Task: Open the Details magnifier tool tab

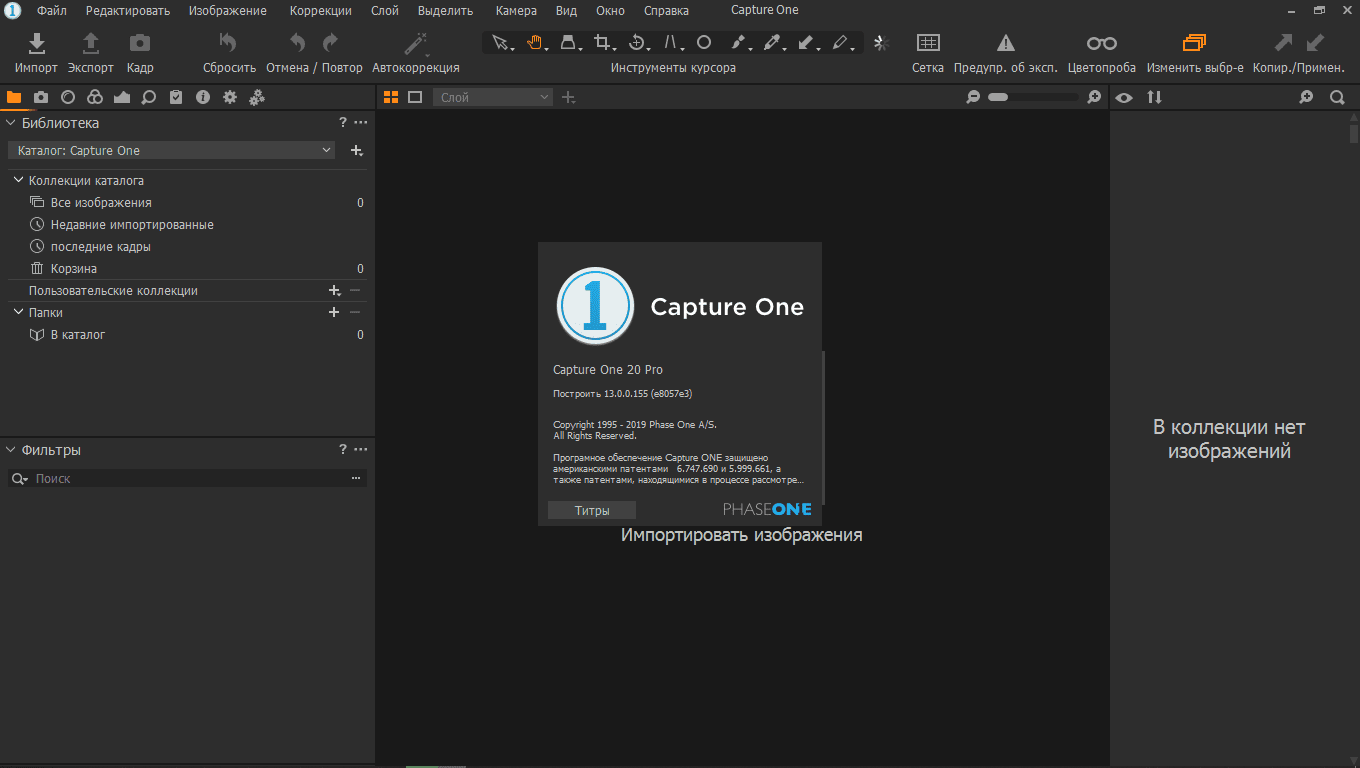Action: click(x=149, y=97)
